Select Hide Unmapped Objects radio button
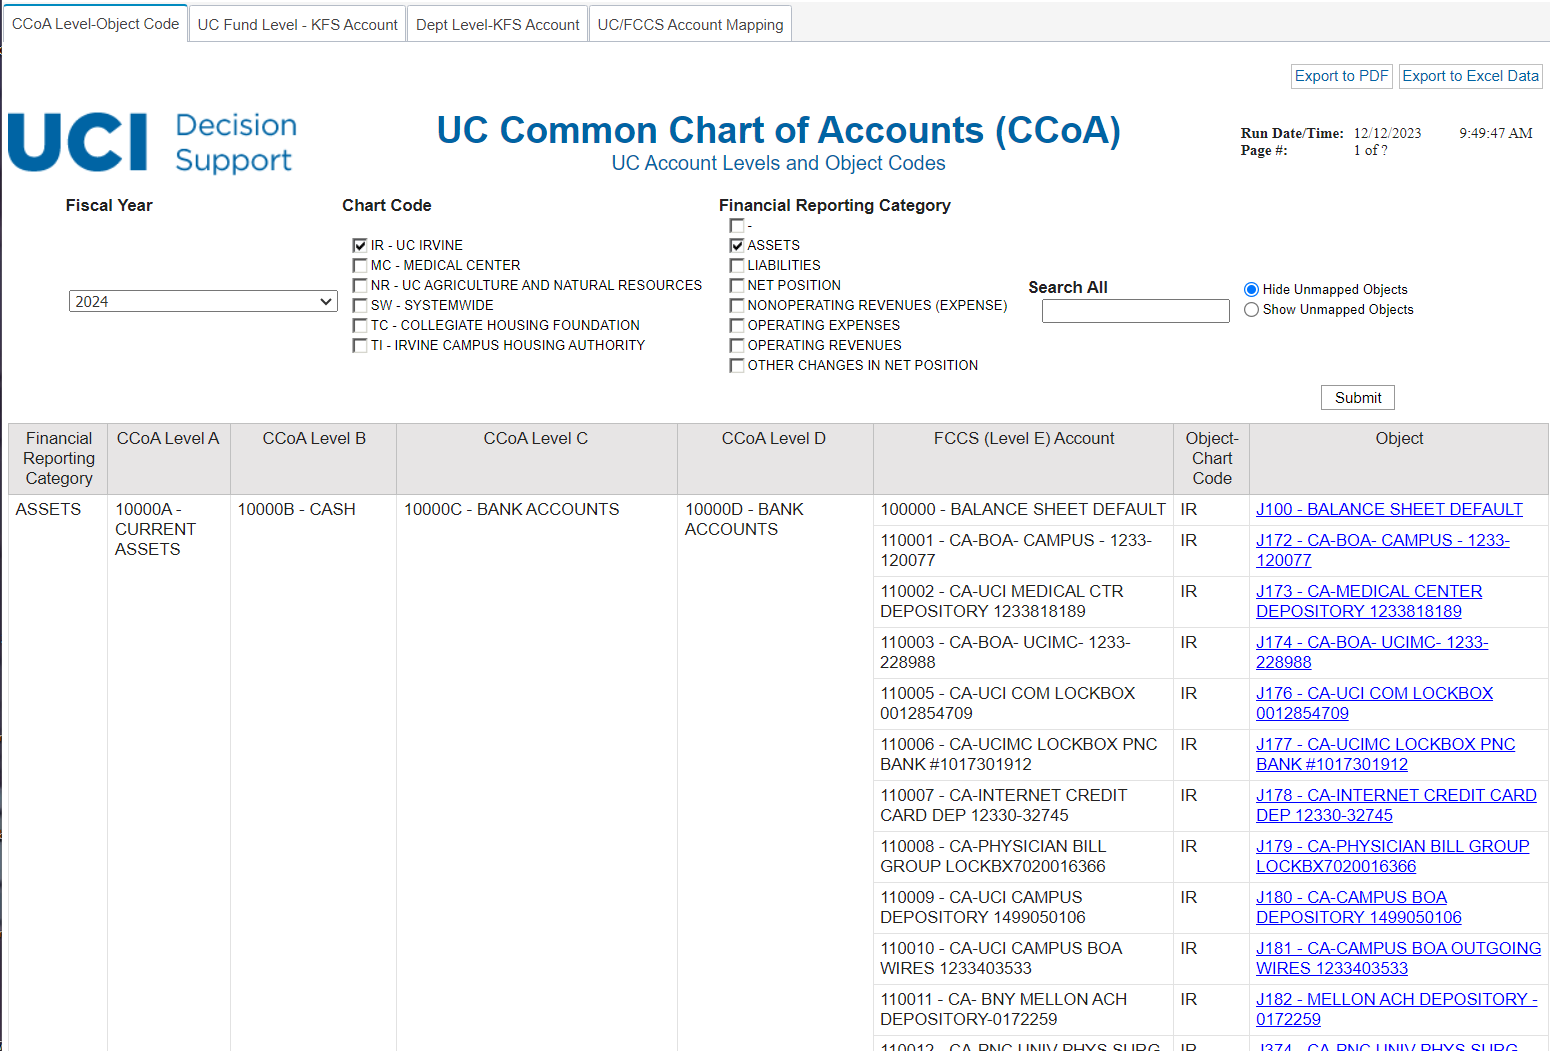Viewport: 1550px width, 1051px height. pyautogui.click(x=1251, y=290)
